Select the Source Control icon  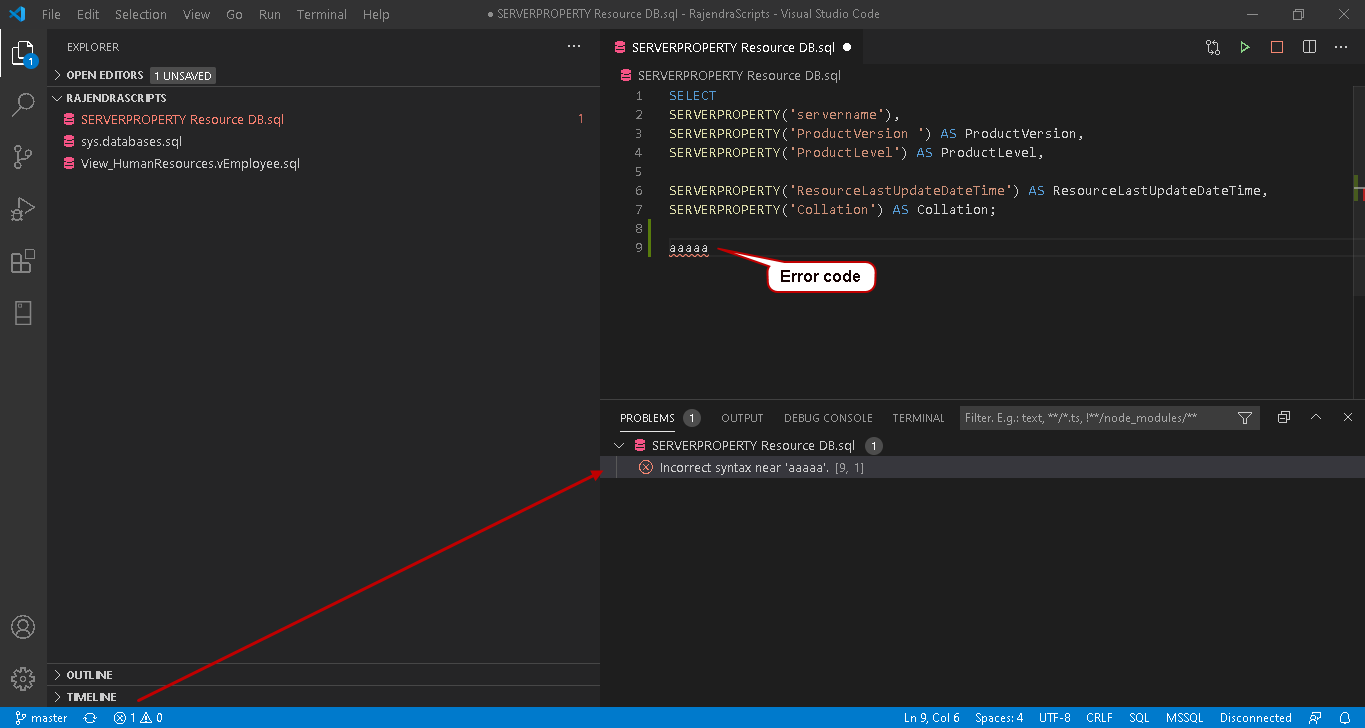point(23,157)
